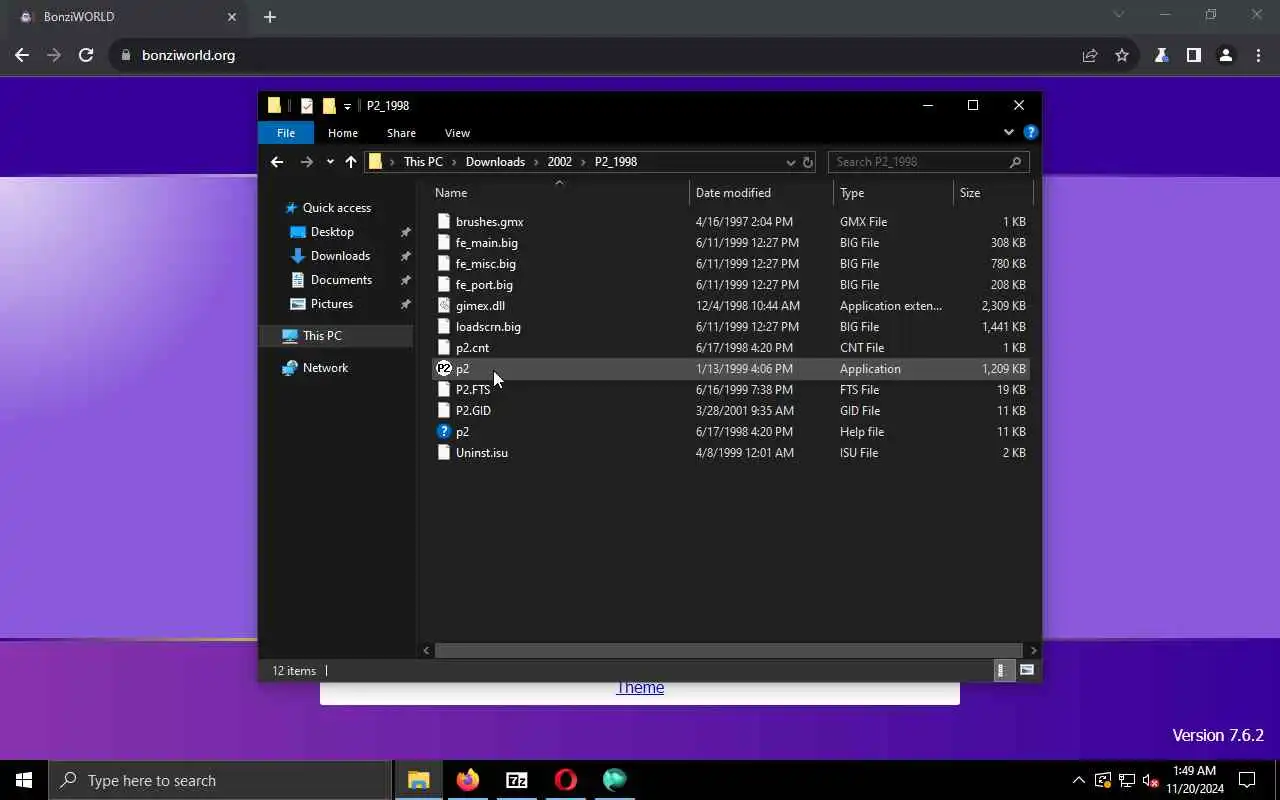Select the BonziWORLD browser tab
Image resolution: width=1280 pixels, height=800 pixels.
click(126, 17)
